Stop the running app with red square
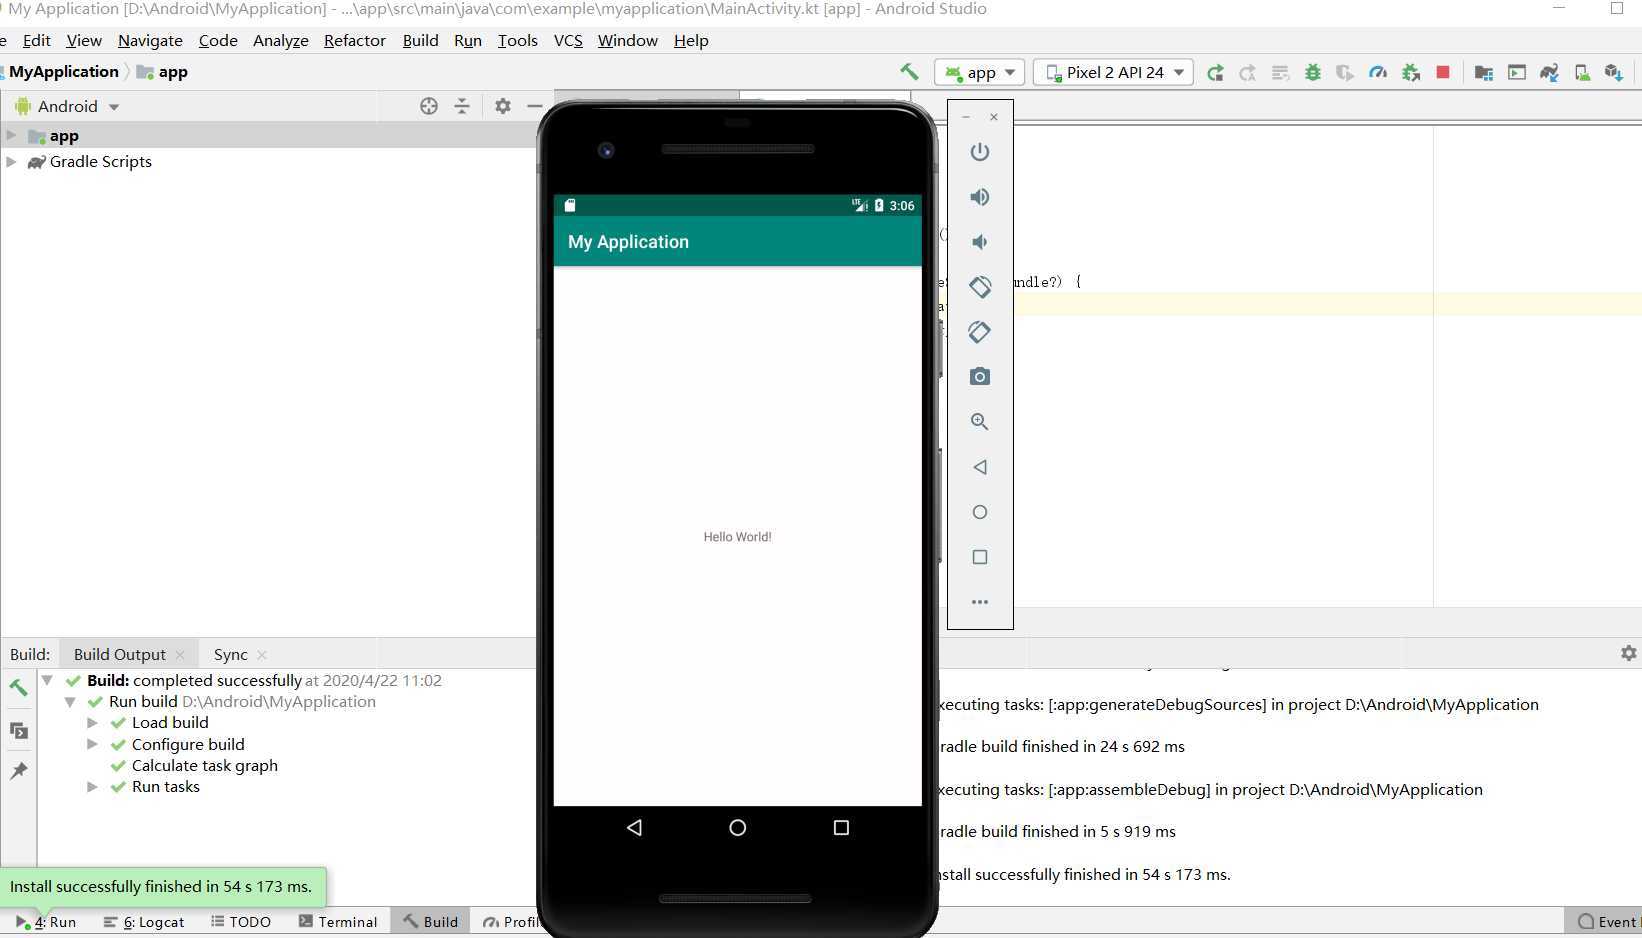 tap(1443, 72)
